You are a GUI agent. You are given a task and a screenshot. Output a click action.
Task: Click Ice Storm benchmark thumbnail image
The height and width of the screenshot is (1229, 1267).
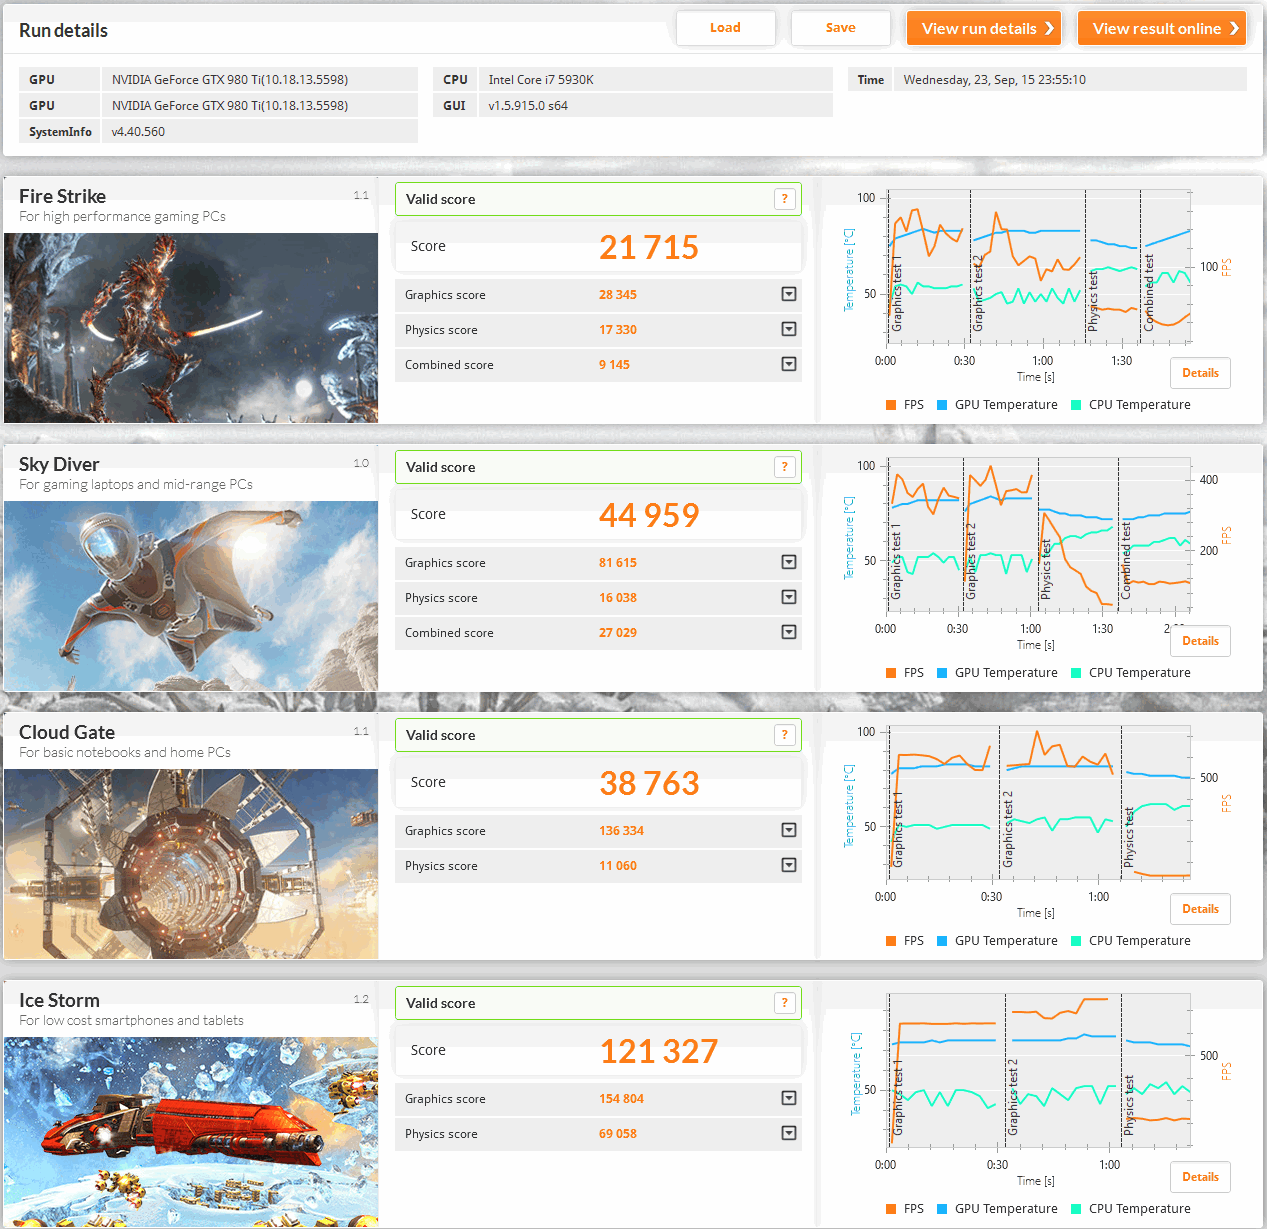pyautogui.click(x=191, y=1132)
